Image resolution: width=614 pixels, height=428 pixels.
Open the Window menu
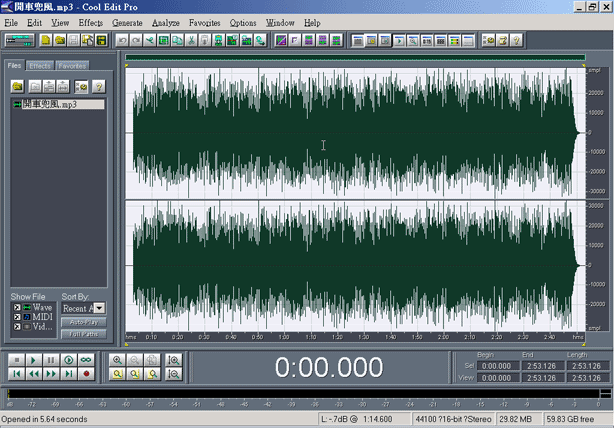coord(280,23)
